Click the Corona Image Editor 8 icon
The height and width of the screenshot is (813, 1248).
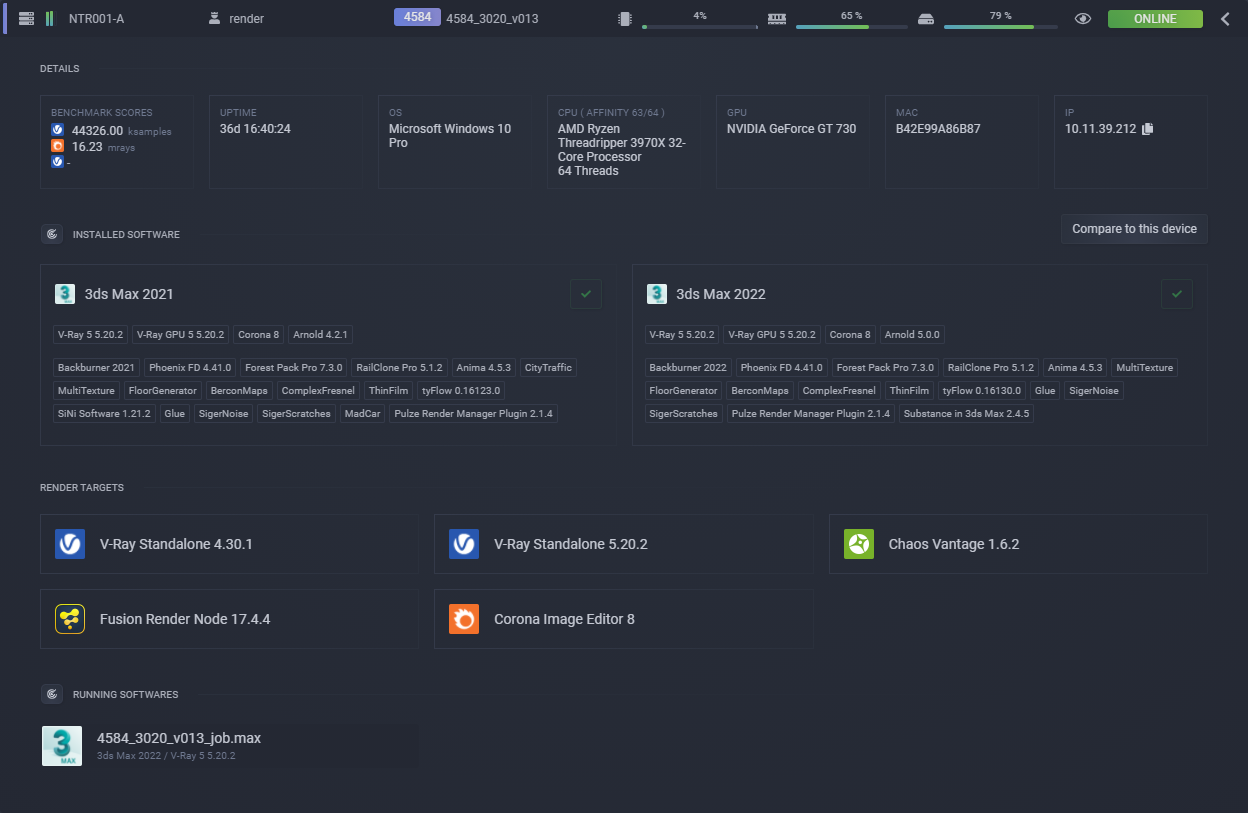pyautogui.click(x=464, y=619)
